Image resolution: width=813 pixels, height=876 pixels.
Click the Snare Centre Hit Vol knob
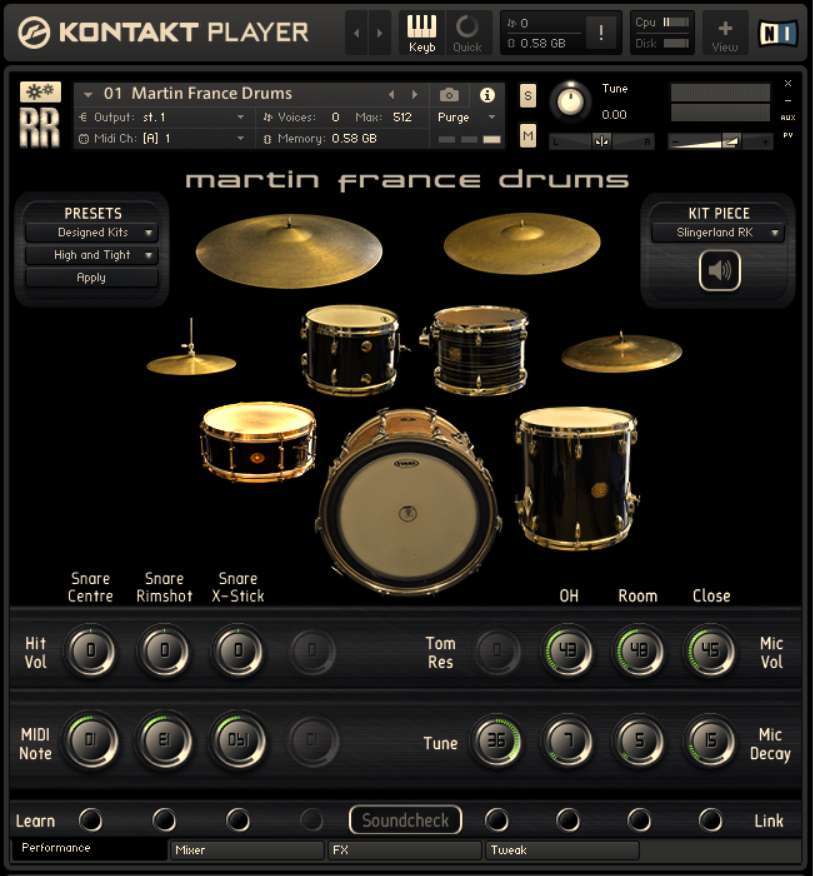[91, 650]
